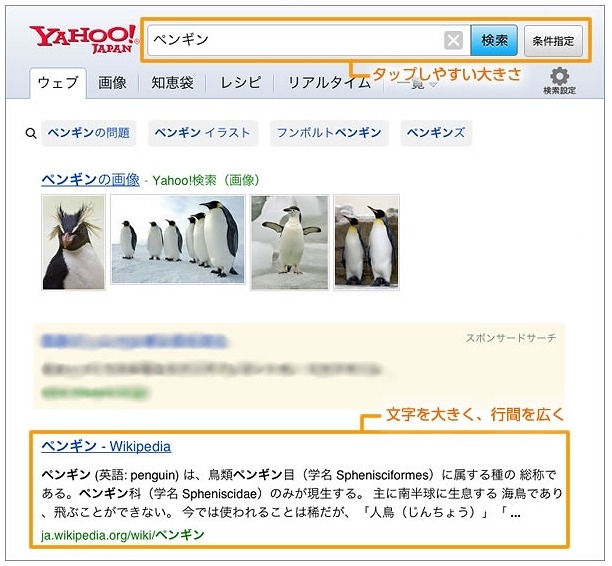Open the ペンギン - Wikipedia result link

pos(106,446)
